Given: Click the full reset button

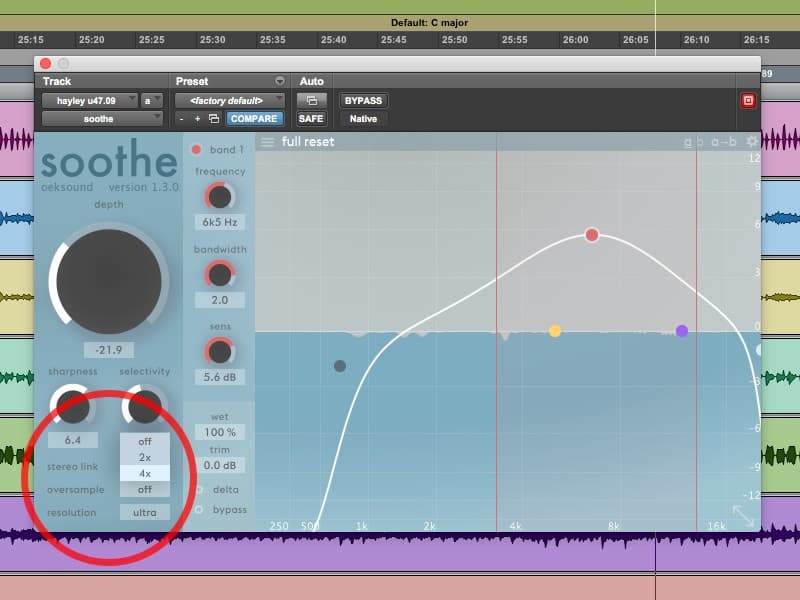Looking at the screenshot, I should pyautogui.click(x=308, y=142).
